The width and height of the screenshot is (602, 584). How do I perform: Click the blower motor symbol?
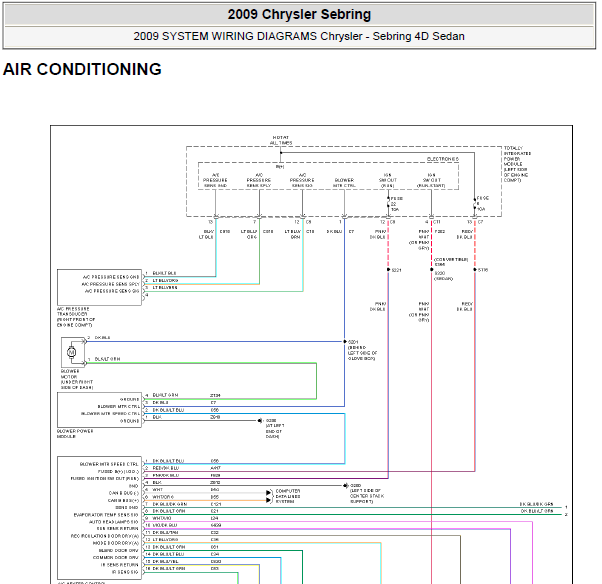[x=71, y=352]
